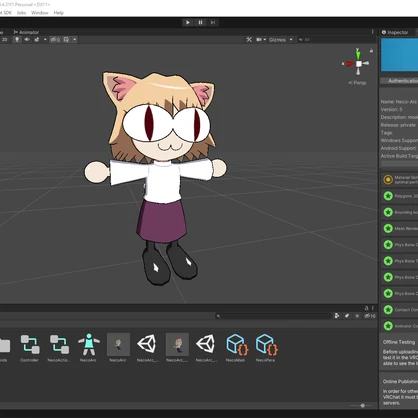Toggle the Project panel lock icon
418x418 pixels.
[x=367, y=308]
